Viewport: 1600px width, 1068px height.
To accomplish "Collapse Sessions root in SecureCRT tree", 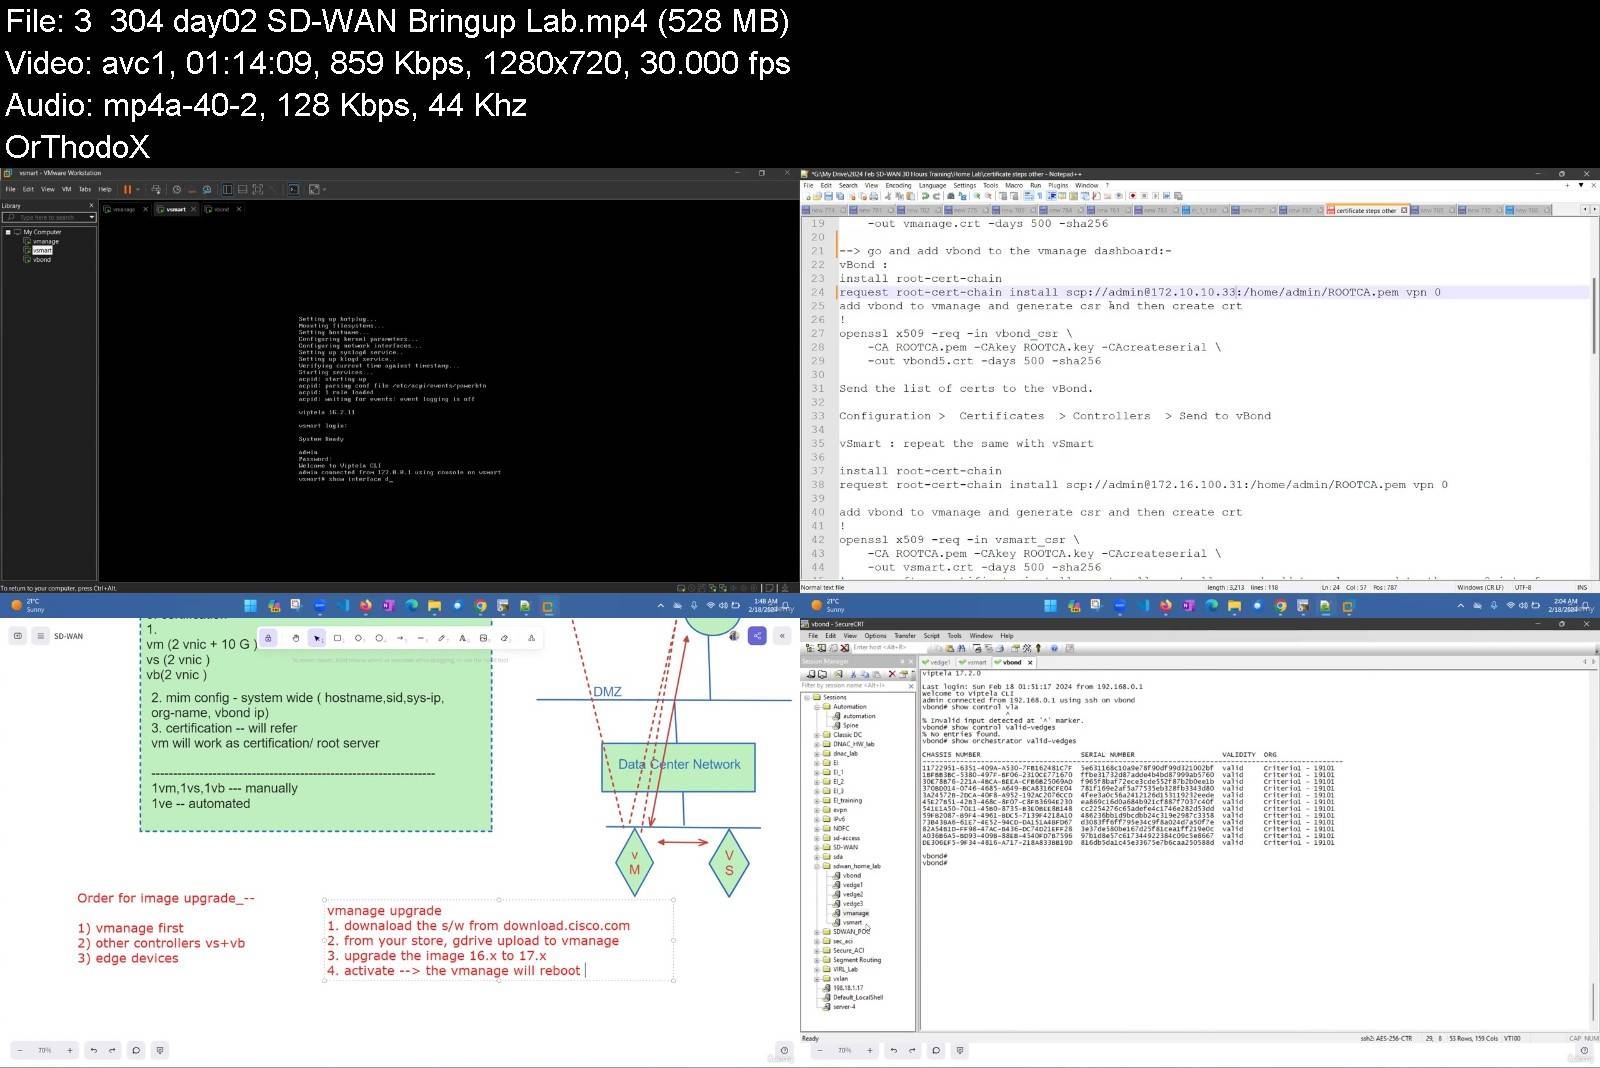I will [808, 697].
